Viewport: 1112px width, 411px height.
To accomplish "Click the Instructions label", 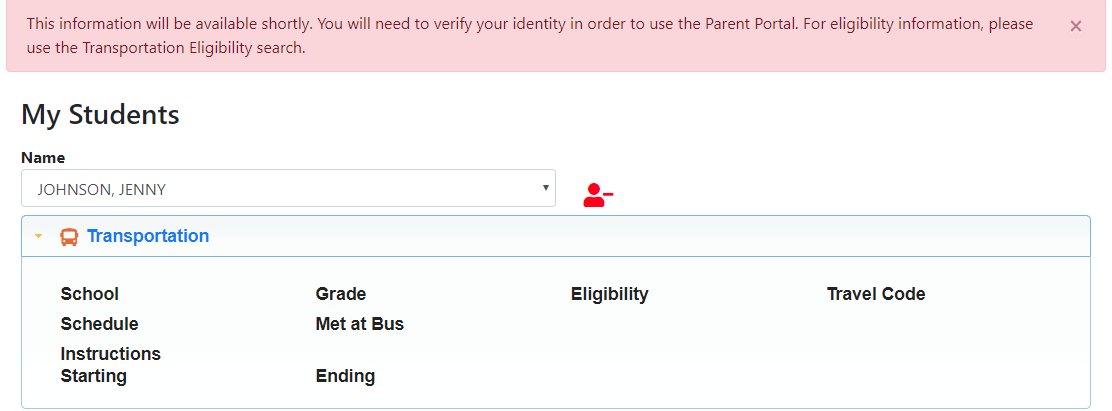I will click(x=110, y=354).
